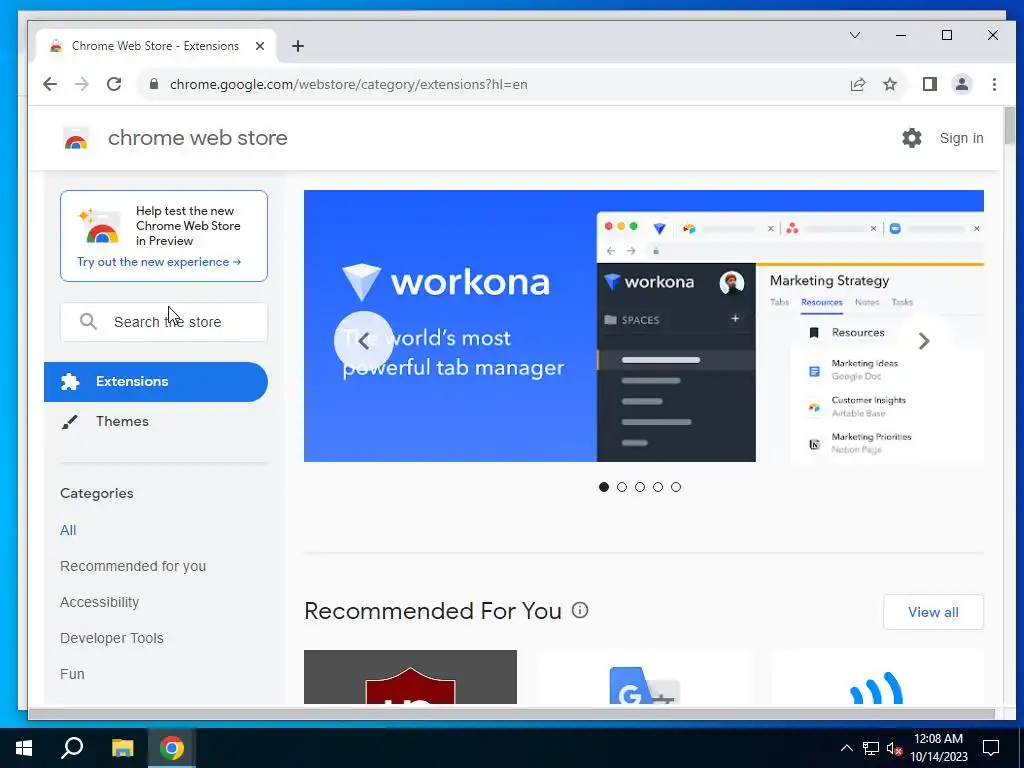Click Chrome icon in the taskbar
1024x768 pixels.
[x=172, y=748]
